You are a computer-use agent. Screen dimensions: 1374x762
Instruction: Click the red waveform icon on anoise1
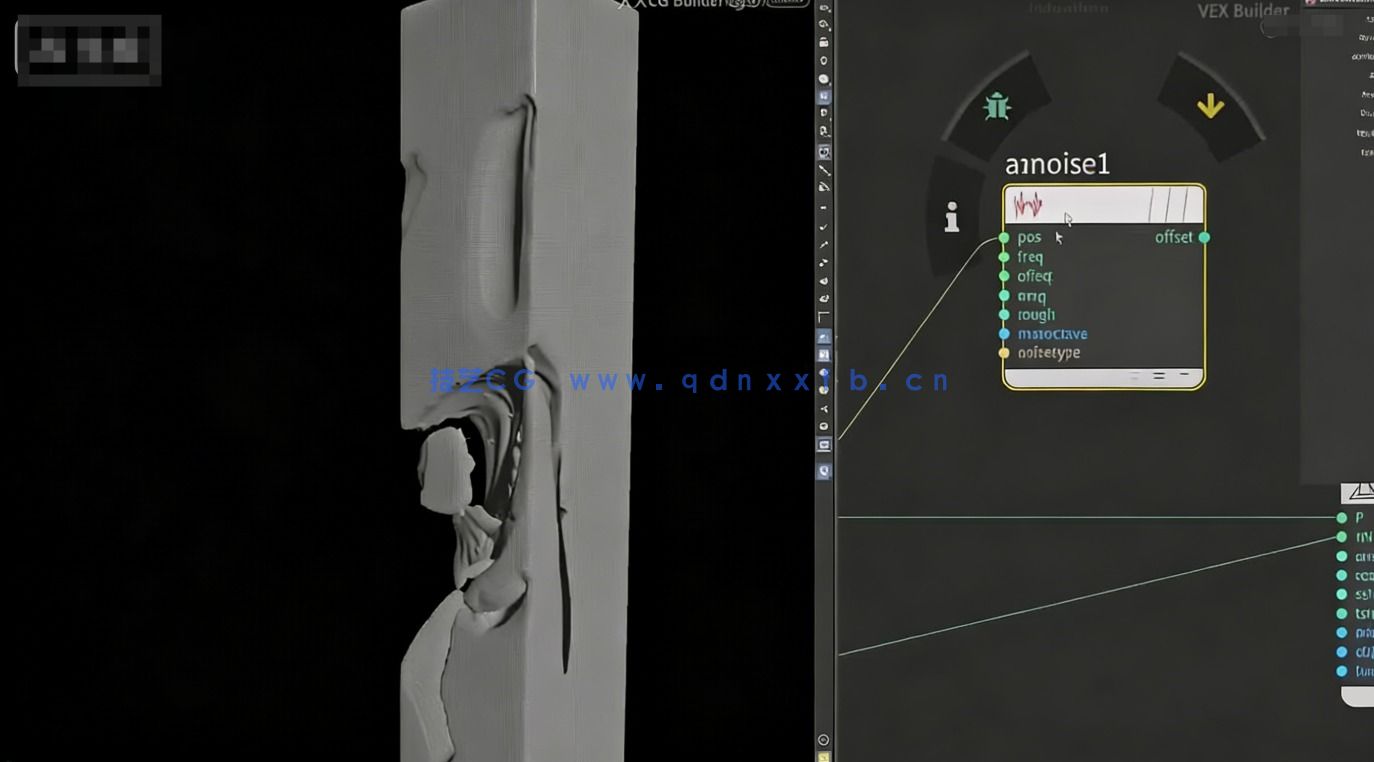coord(1028,206)
